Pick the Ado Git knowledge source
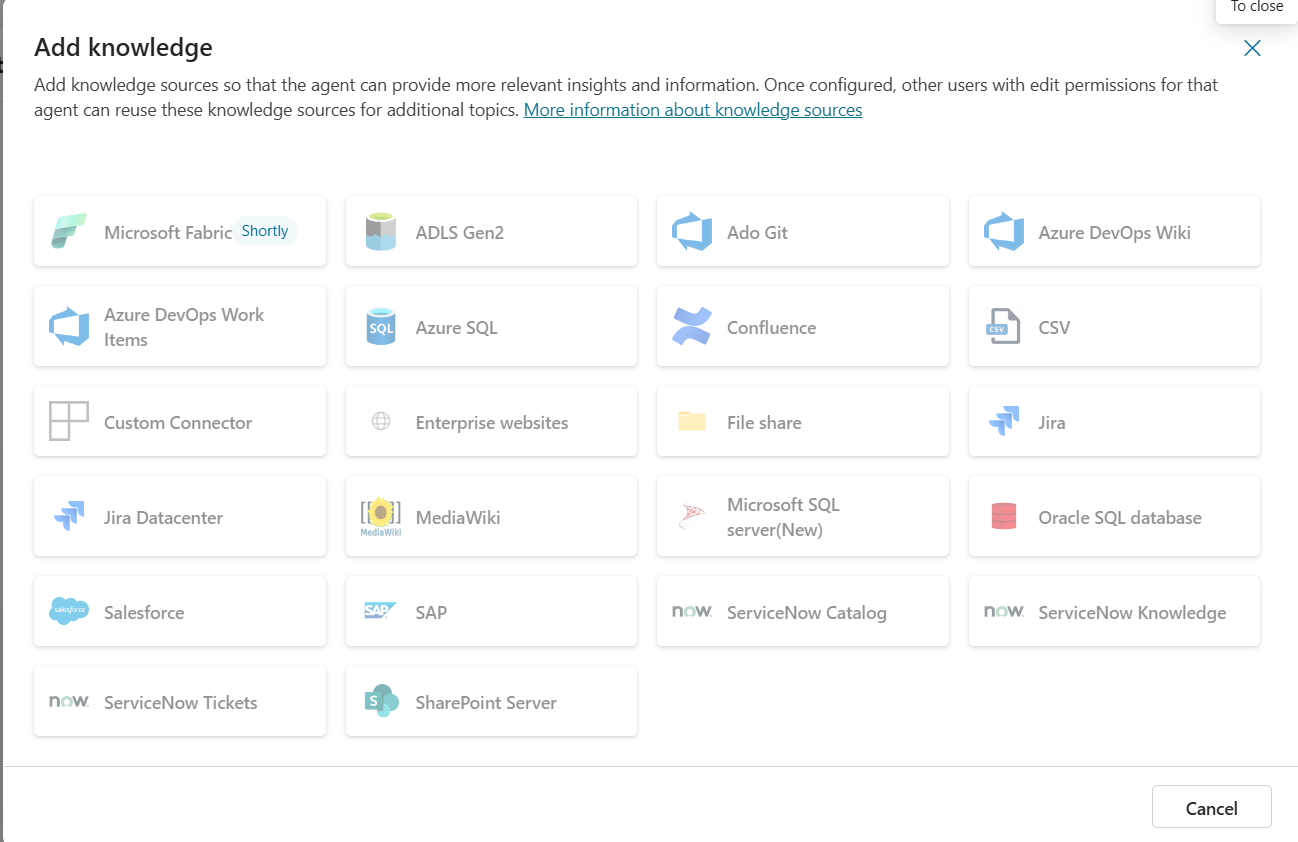1298x842 pixels. tap(803, 231)
